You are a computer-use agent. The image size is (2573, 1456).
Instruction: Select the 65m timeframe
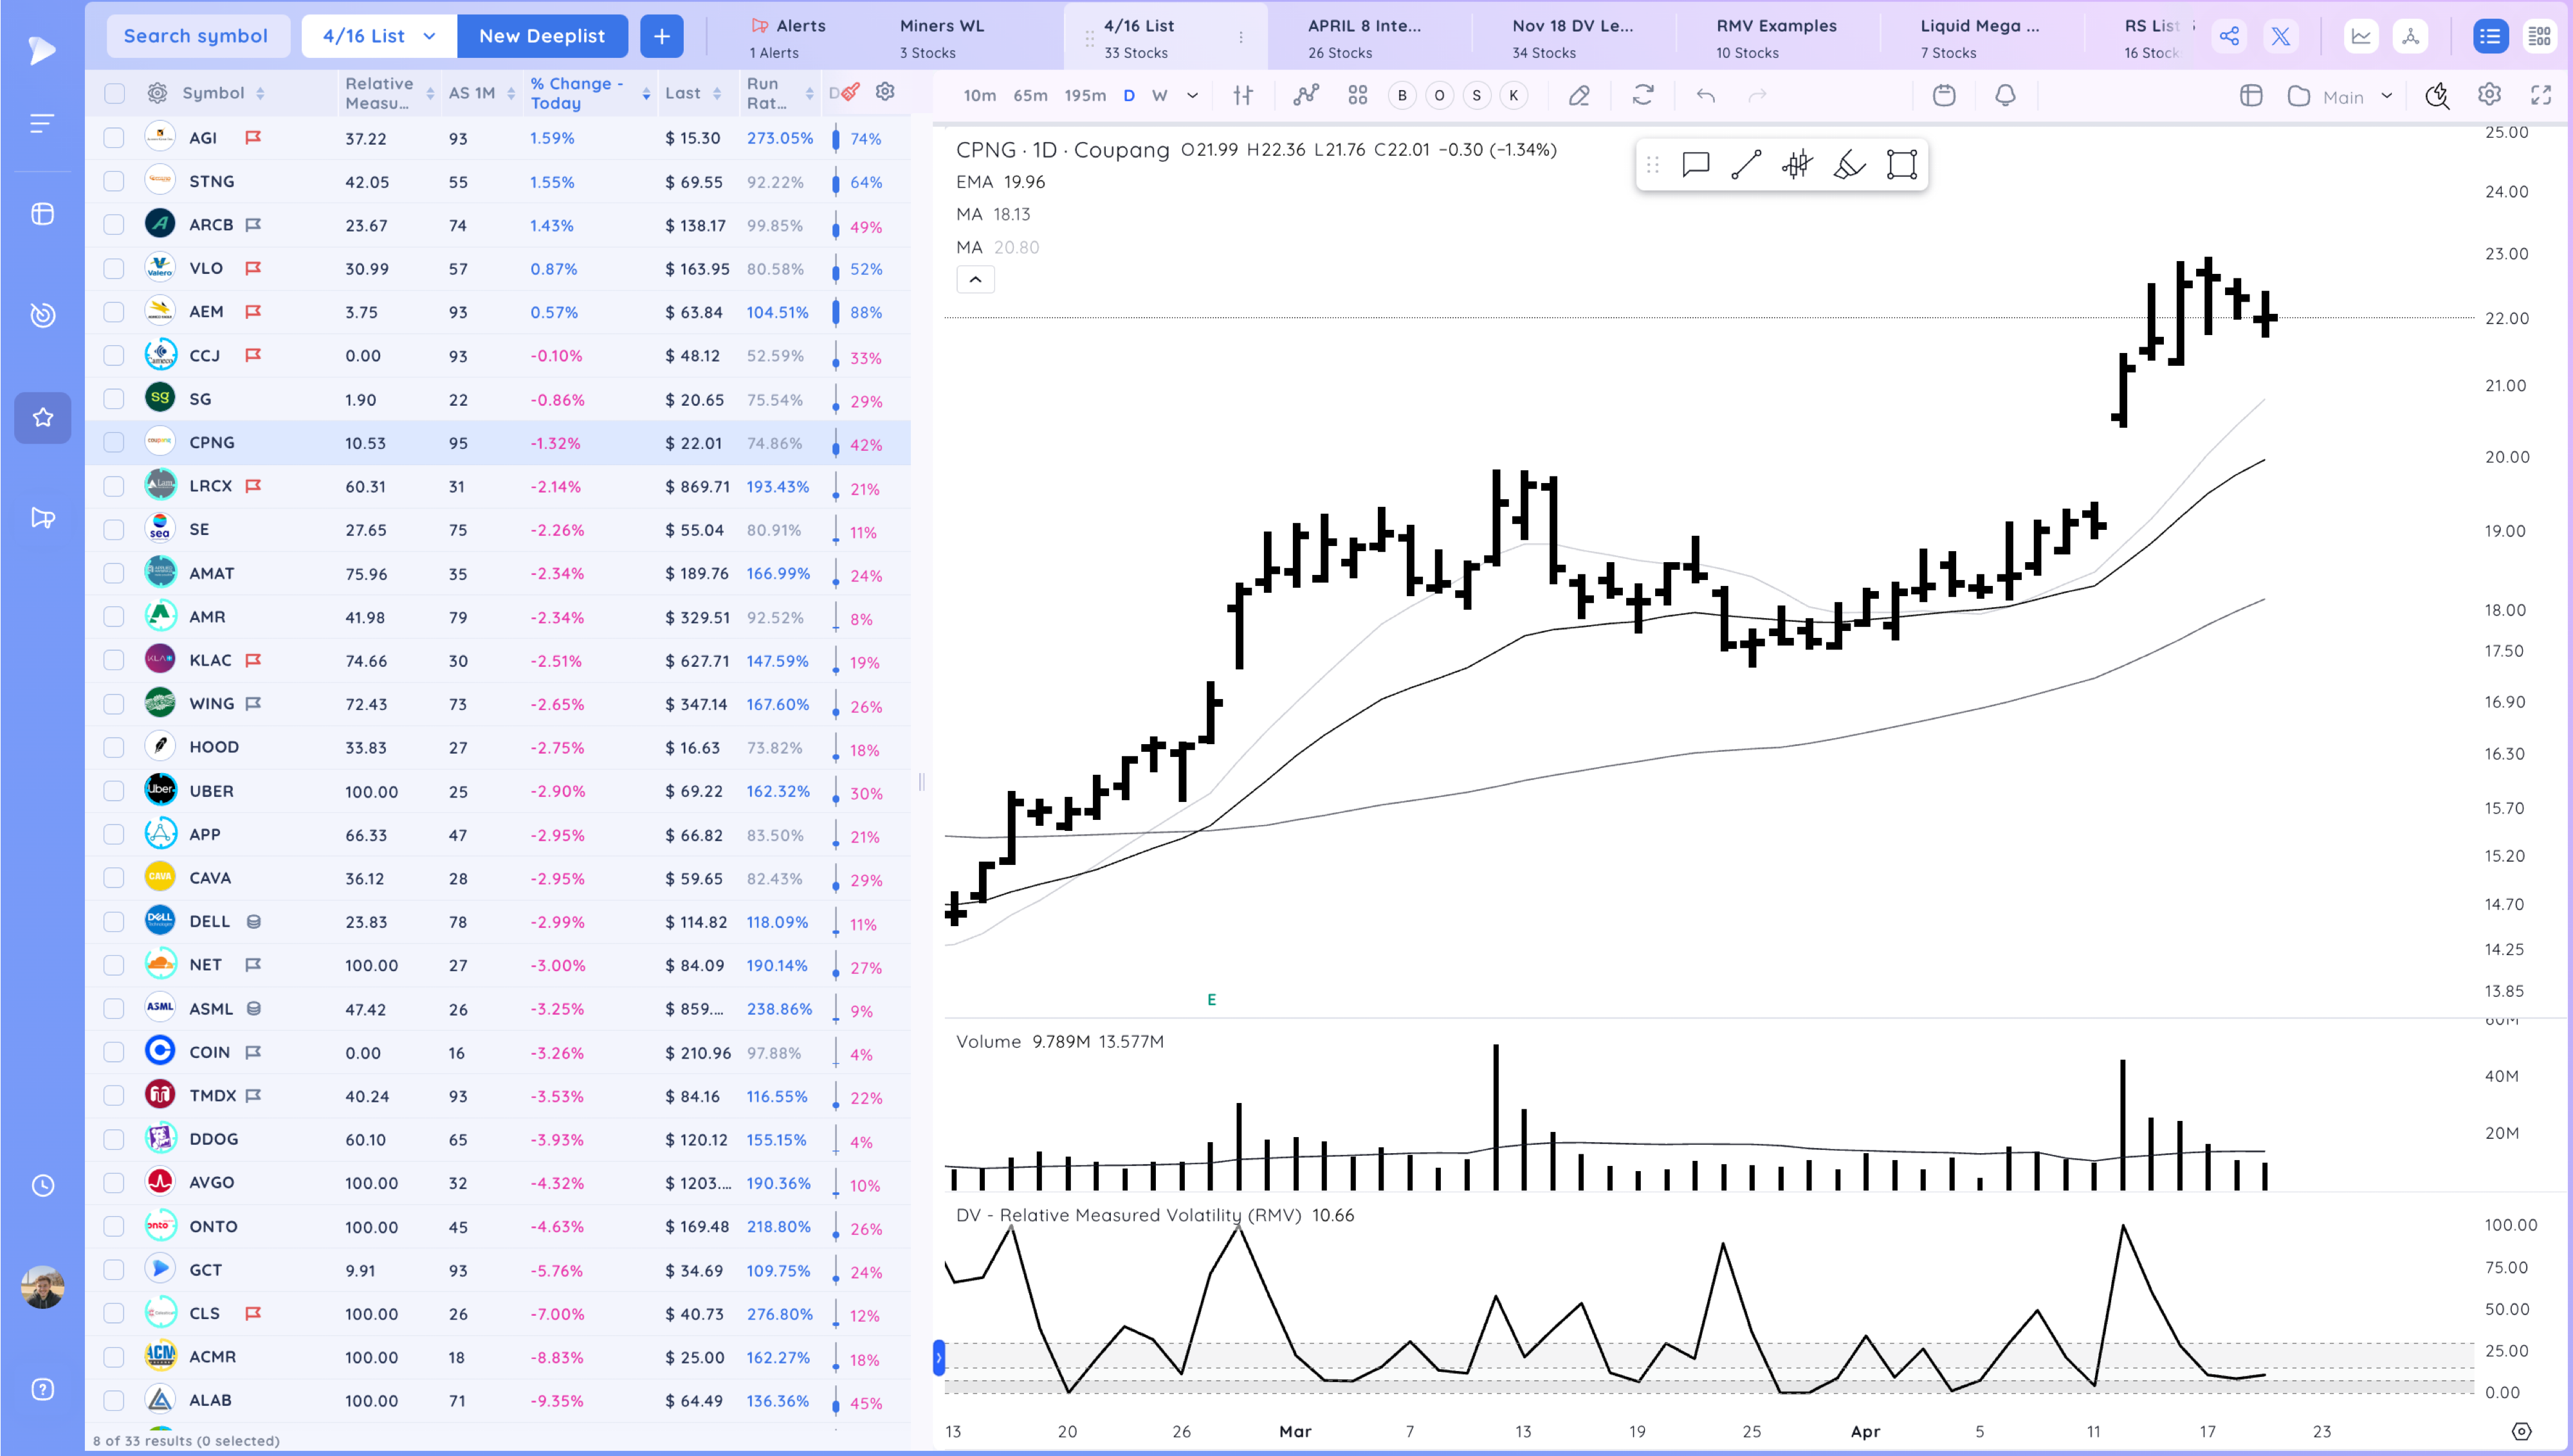[1030, 95]
